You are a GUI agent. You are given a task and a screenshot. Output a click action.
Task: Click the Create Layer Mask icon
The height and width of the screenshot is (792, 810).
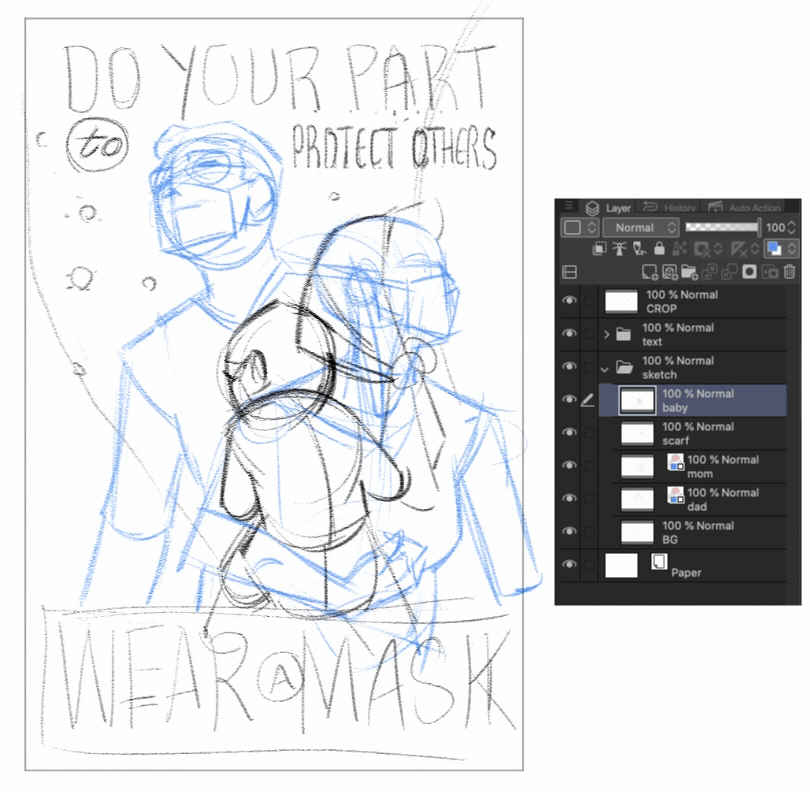click(x=750, y=272)
